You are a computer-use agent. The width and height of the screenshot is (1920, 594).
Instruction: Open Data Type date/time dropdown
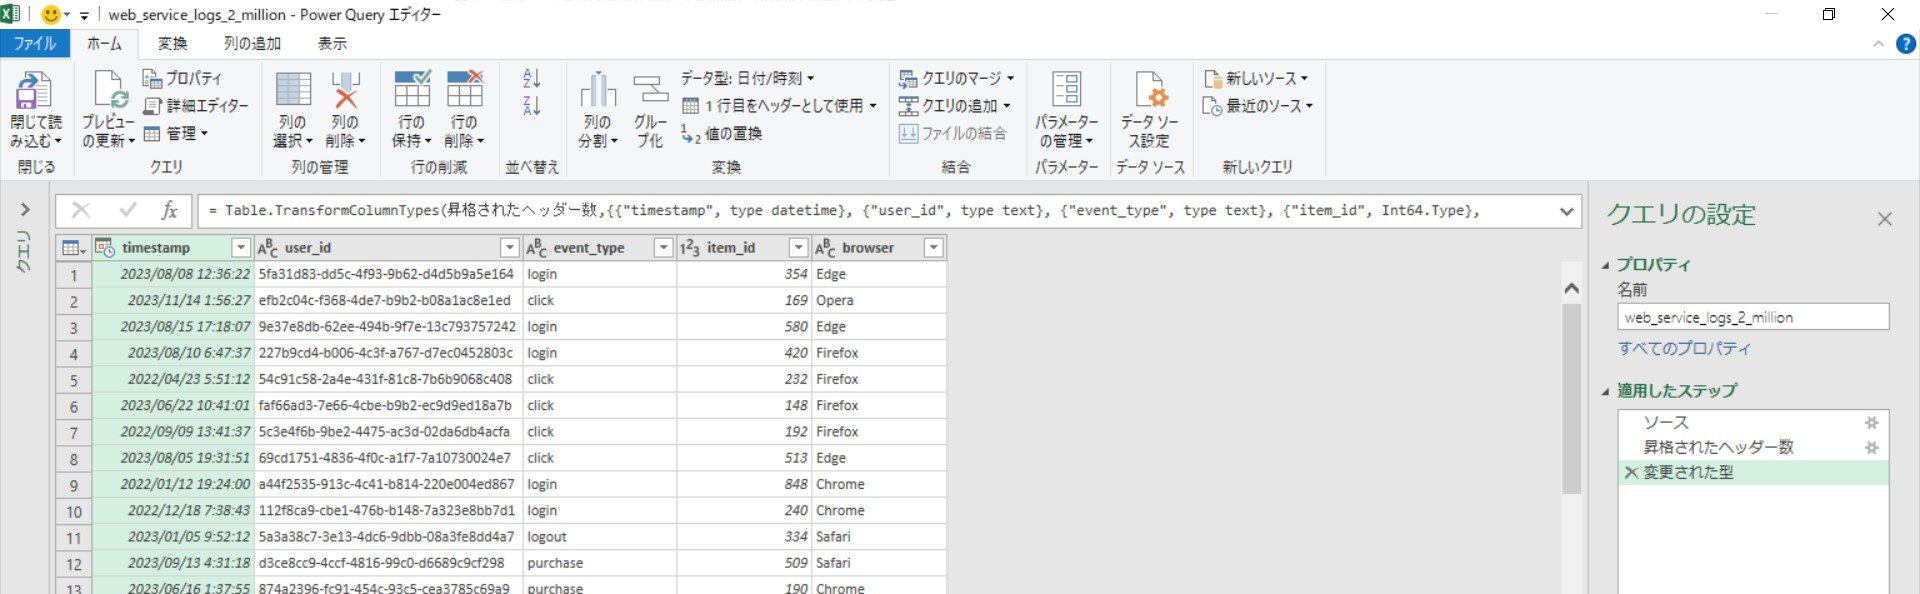(x=748, y=78)
